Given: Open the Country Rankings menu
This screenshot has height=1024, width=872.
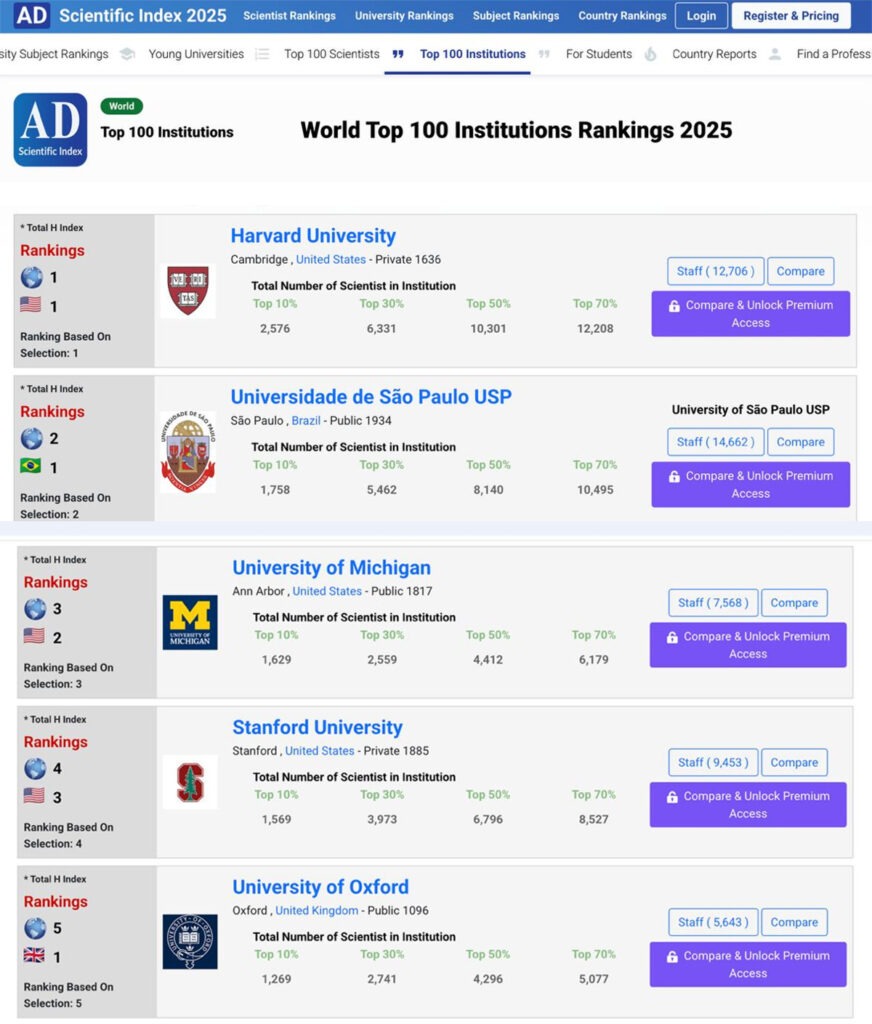Looking at the screenshot, I should [622, 16].
